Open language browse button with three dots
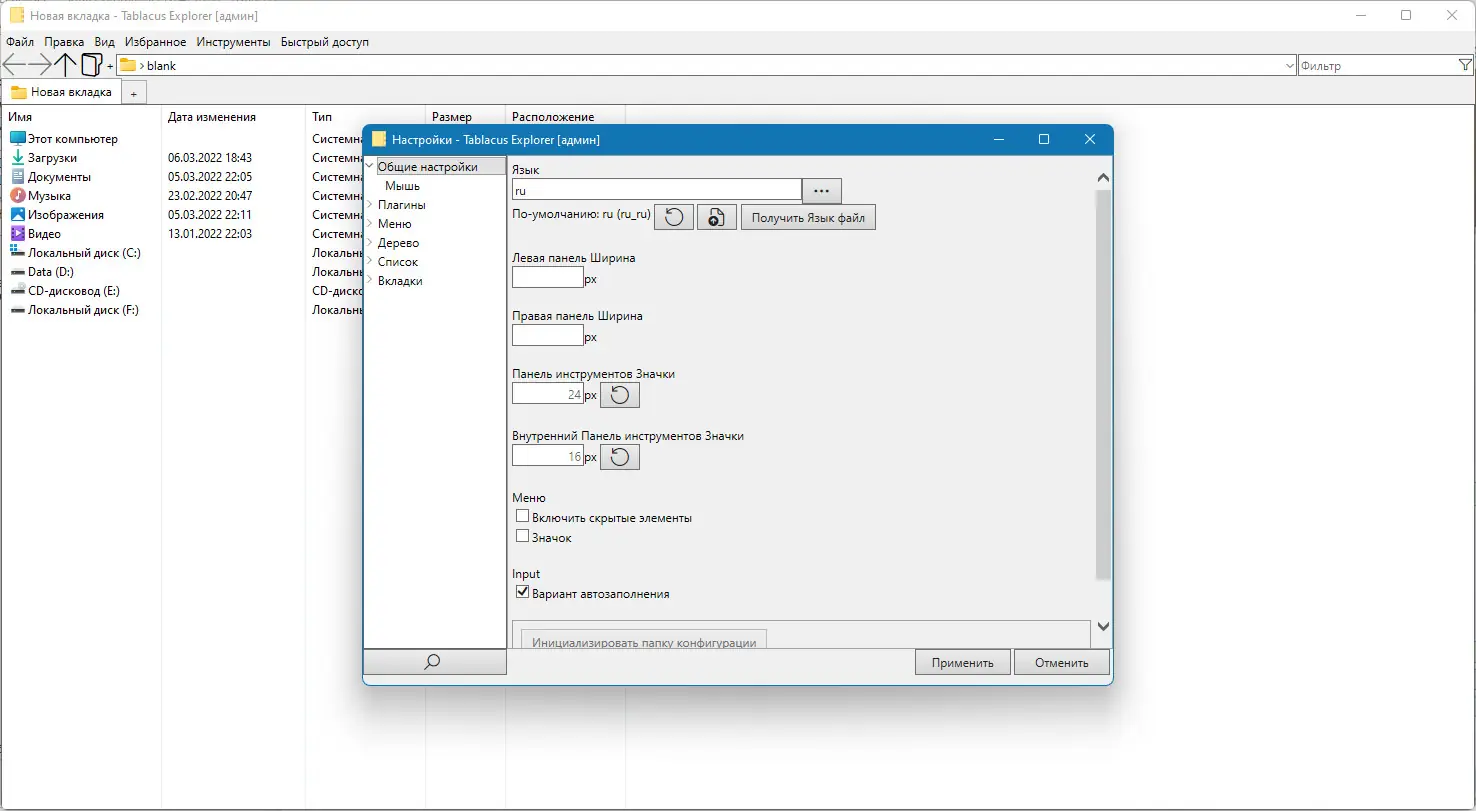This screenshot has width=1476, height=811. pos(822,190)
